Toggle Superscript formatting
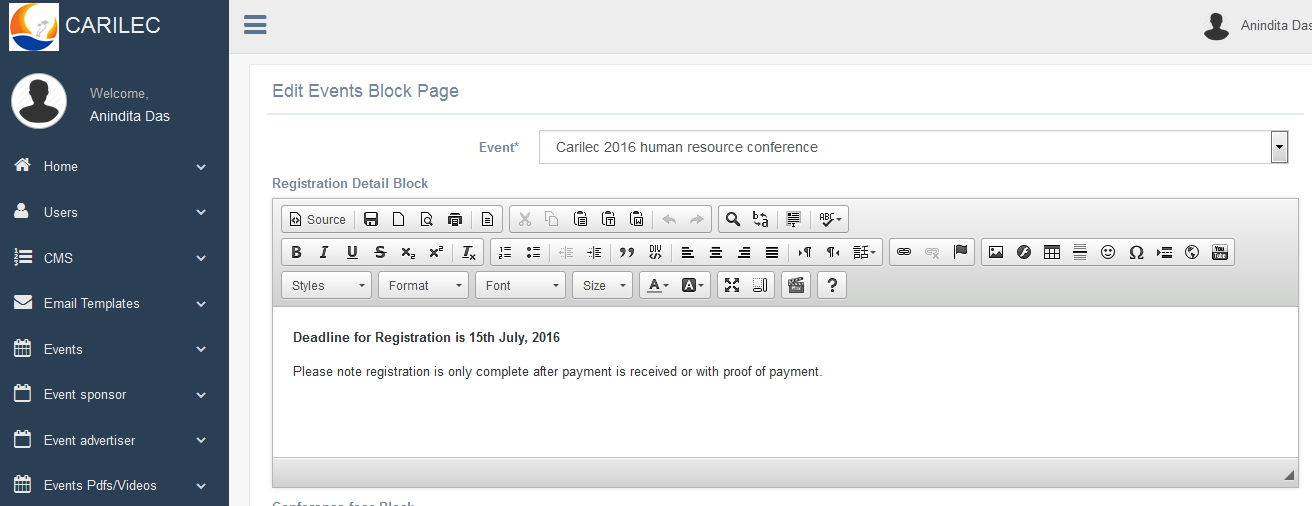Viewport: 1312px width, 506px height. coord(436,252)
